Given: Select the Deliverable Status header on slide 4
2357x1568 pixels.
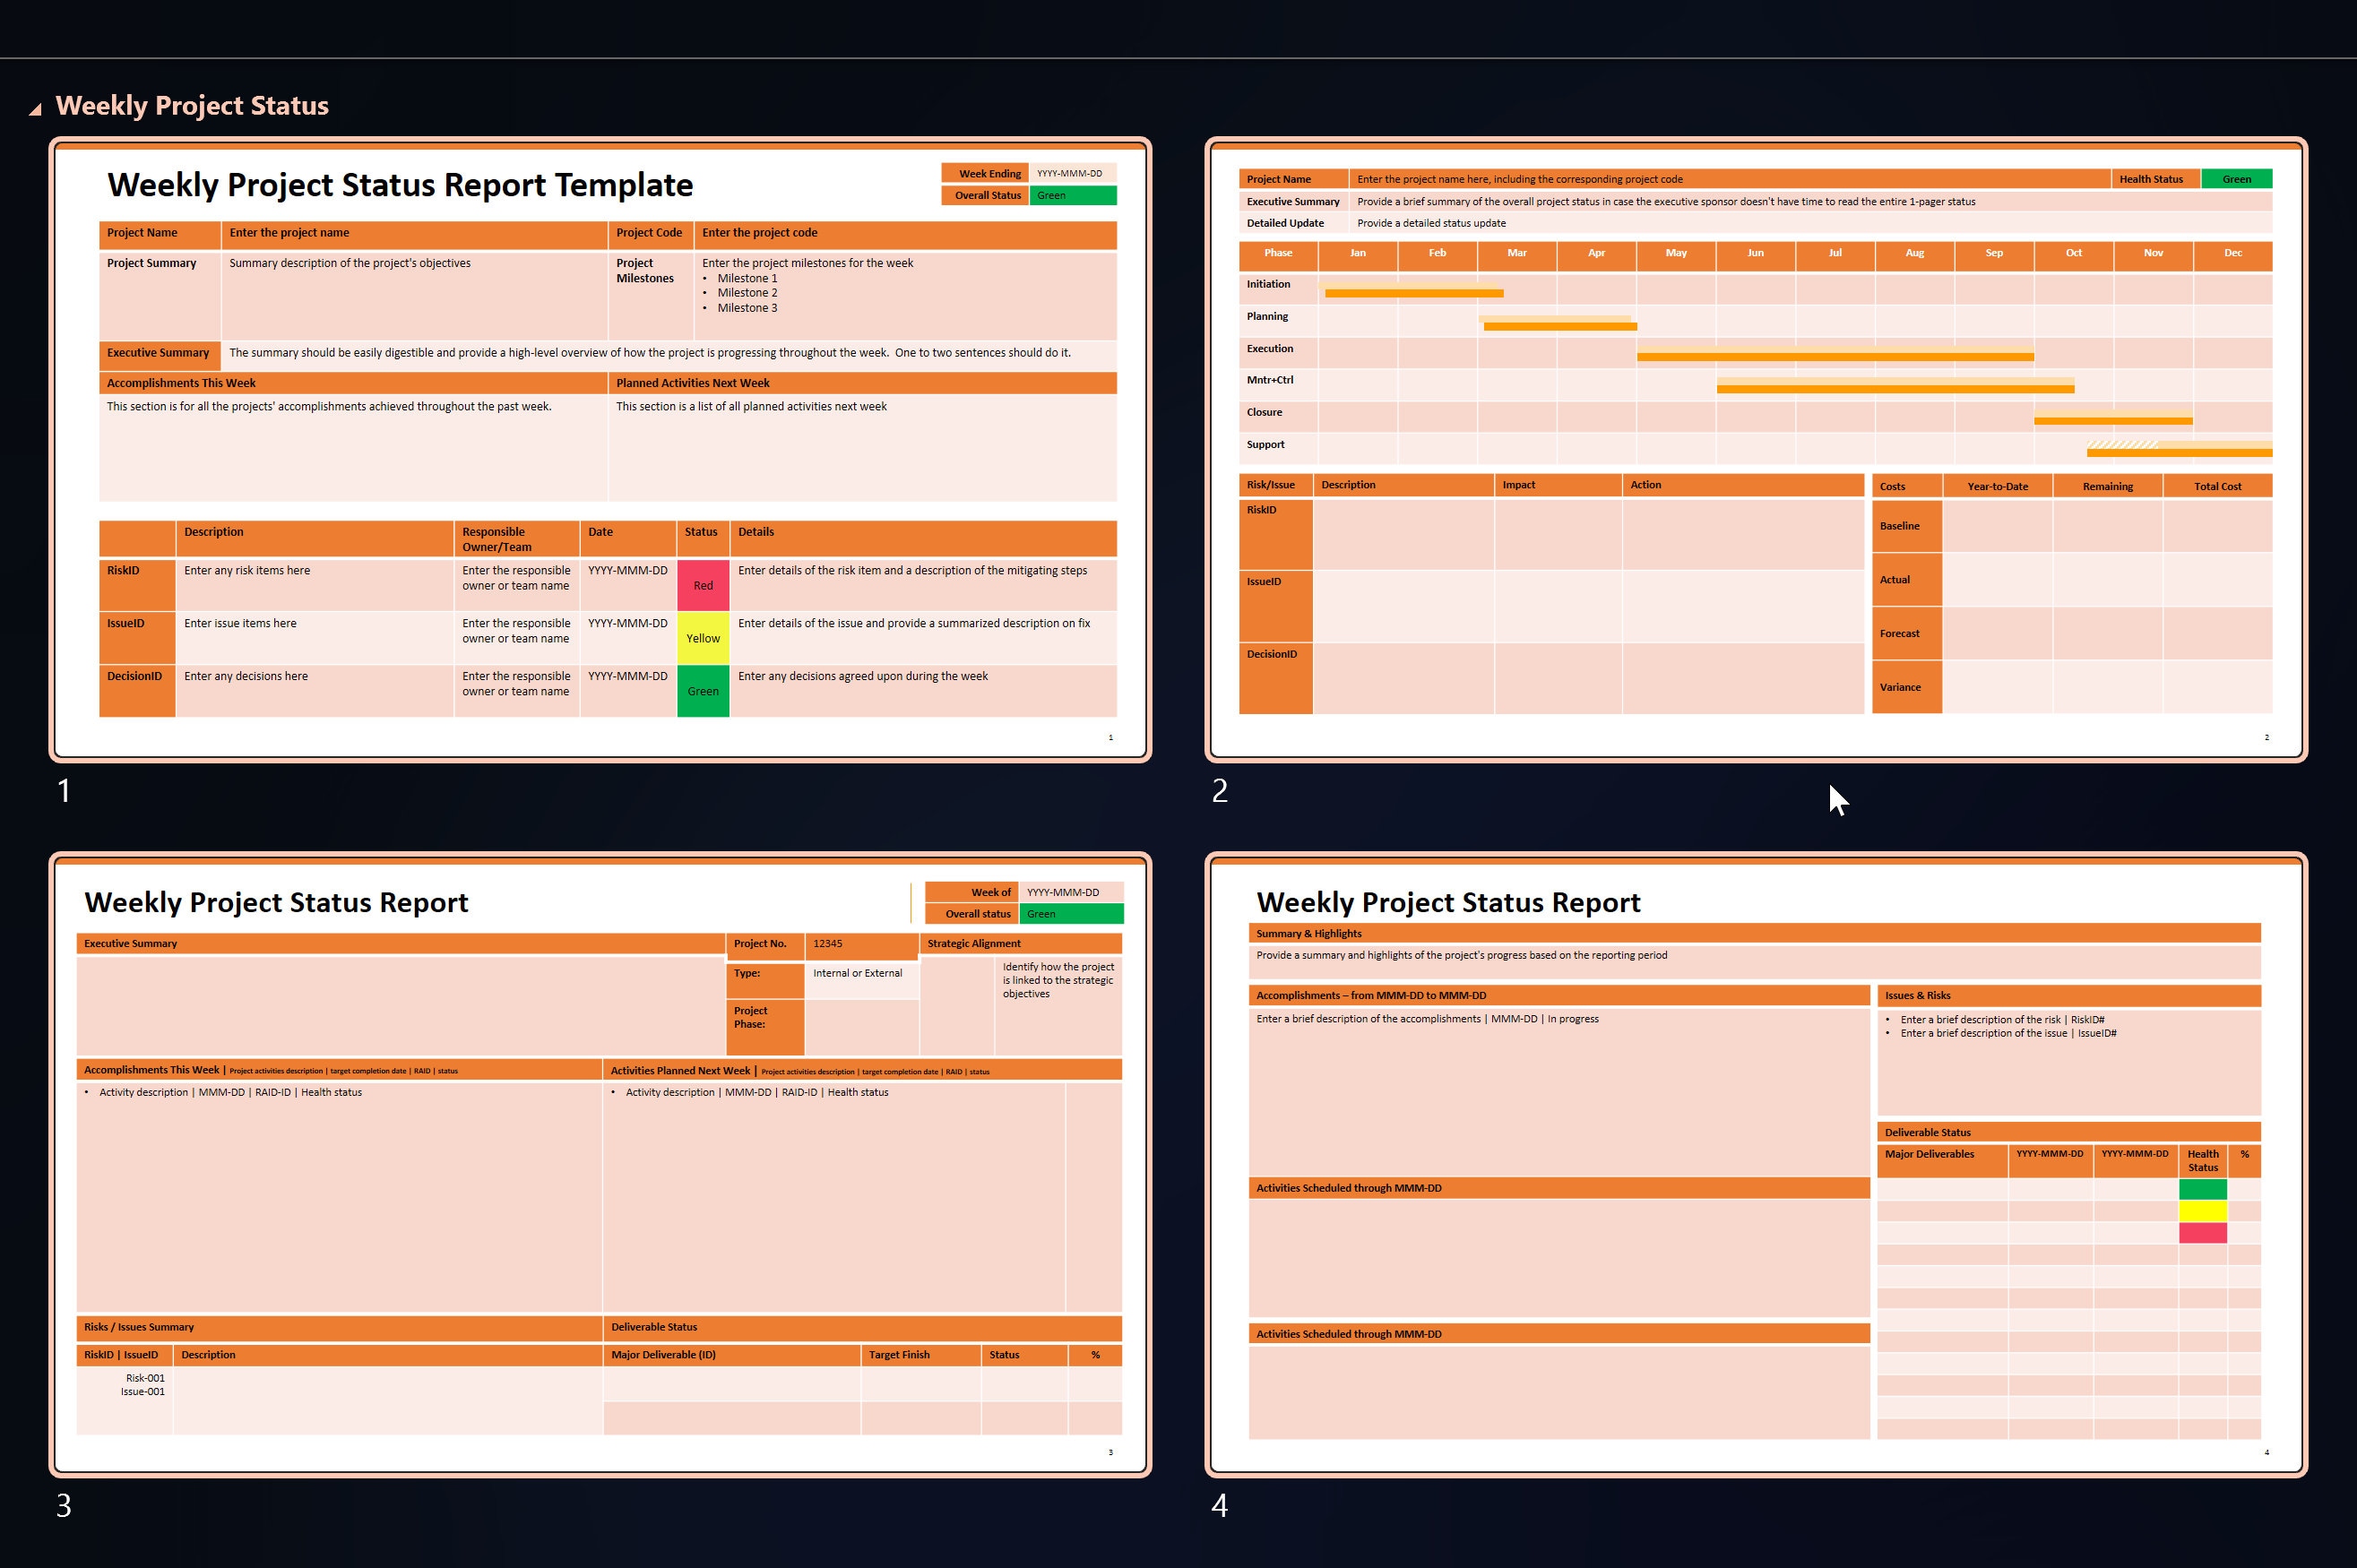Looking at the screenshot, I should point(1929,1132).
